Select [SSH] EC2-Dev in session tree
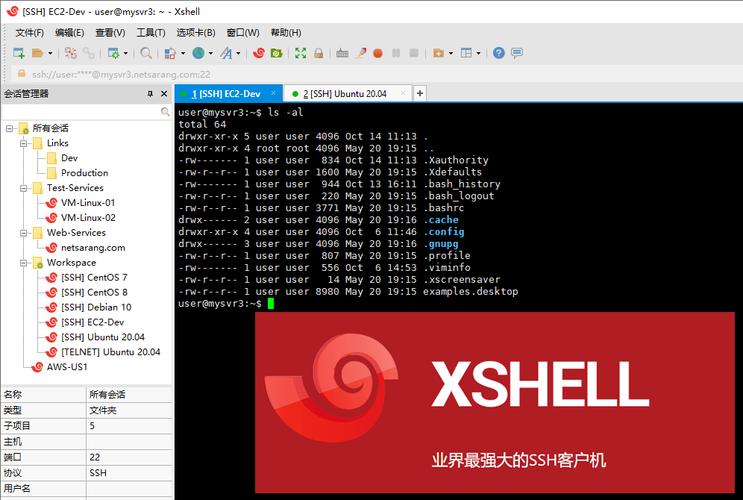 click(x=92, y=322)
